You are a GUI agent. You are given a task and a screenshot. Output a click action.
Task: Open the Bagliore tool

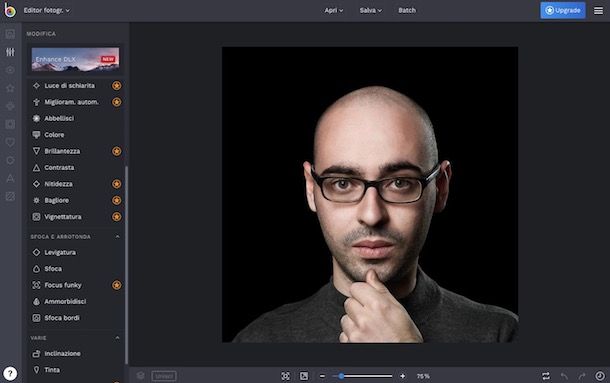pyautogui.click(x=76, y=200)
